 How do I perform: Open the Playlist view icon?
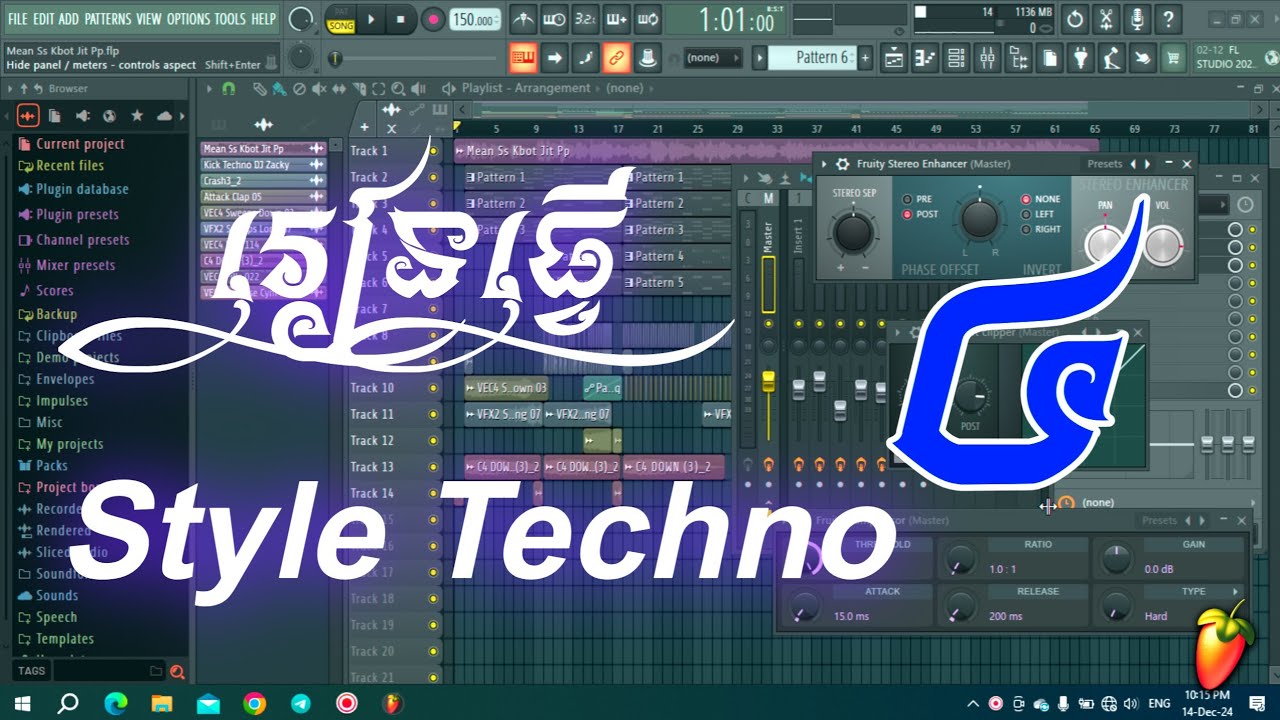click(894, 58)
